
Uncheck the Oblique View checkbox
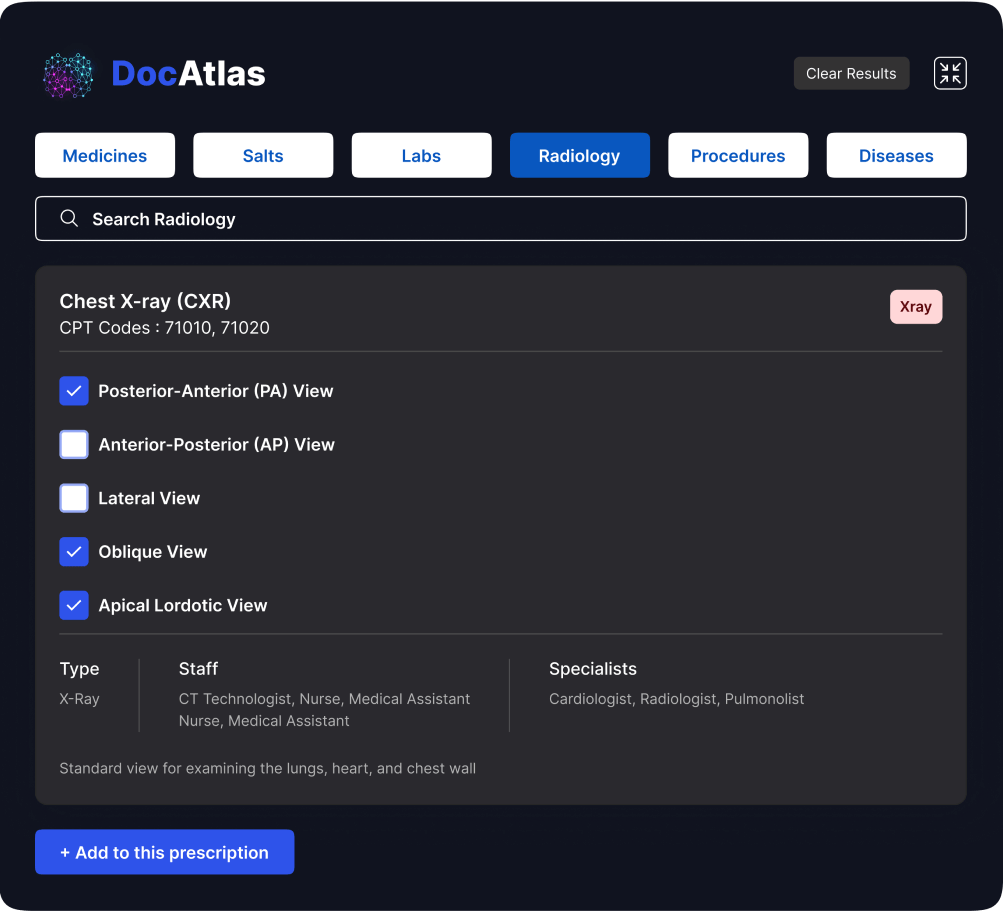pyautogui.click(x=74, y=552)
